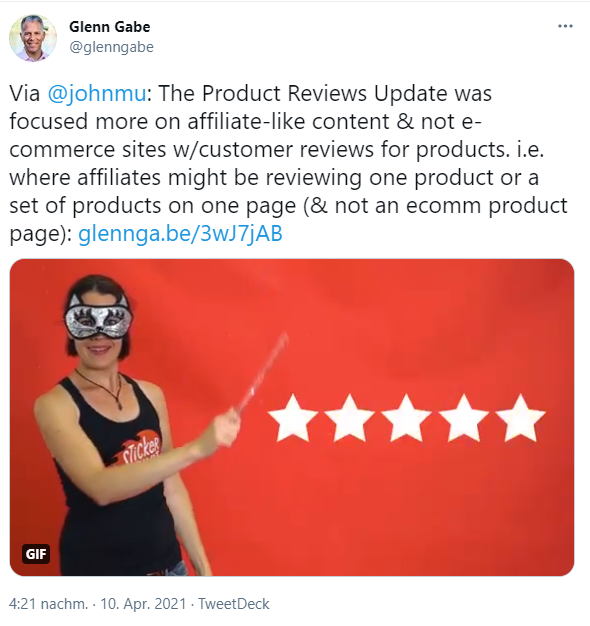Click the fourth white star
Image resolution: width=590 pixels, height=626 pixels.
[x=464, y=418]
